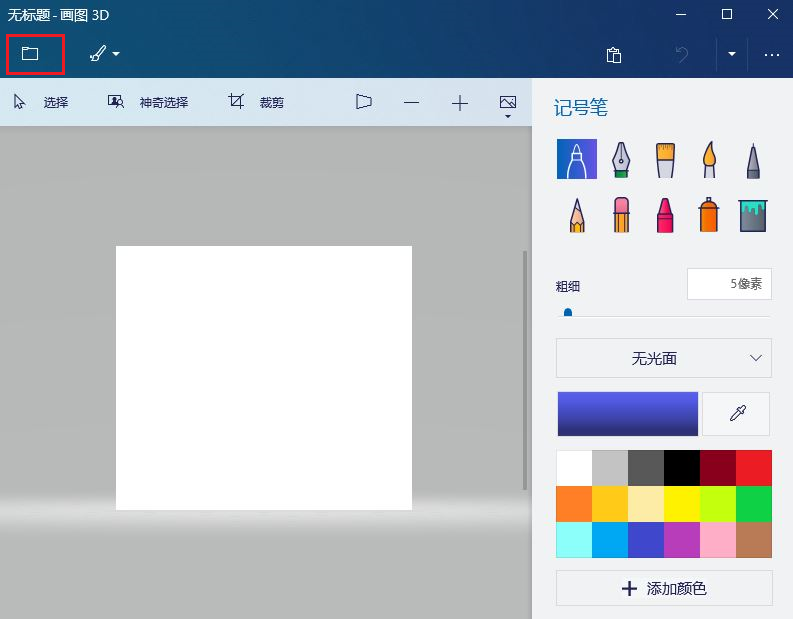Choose the green color swatch
The image size is (793, 619).
[754, 504]
